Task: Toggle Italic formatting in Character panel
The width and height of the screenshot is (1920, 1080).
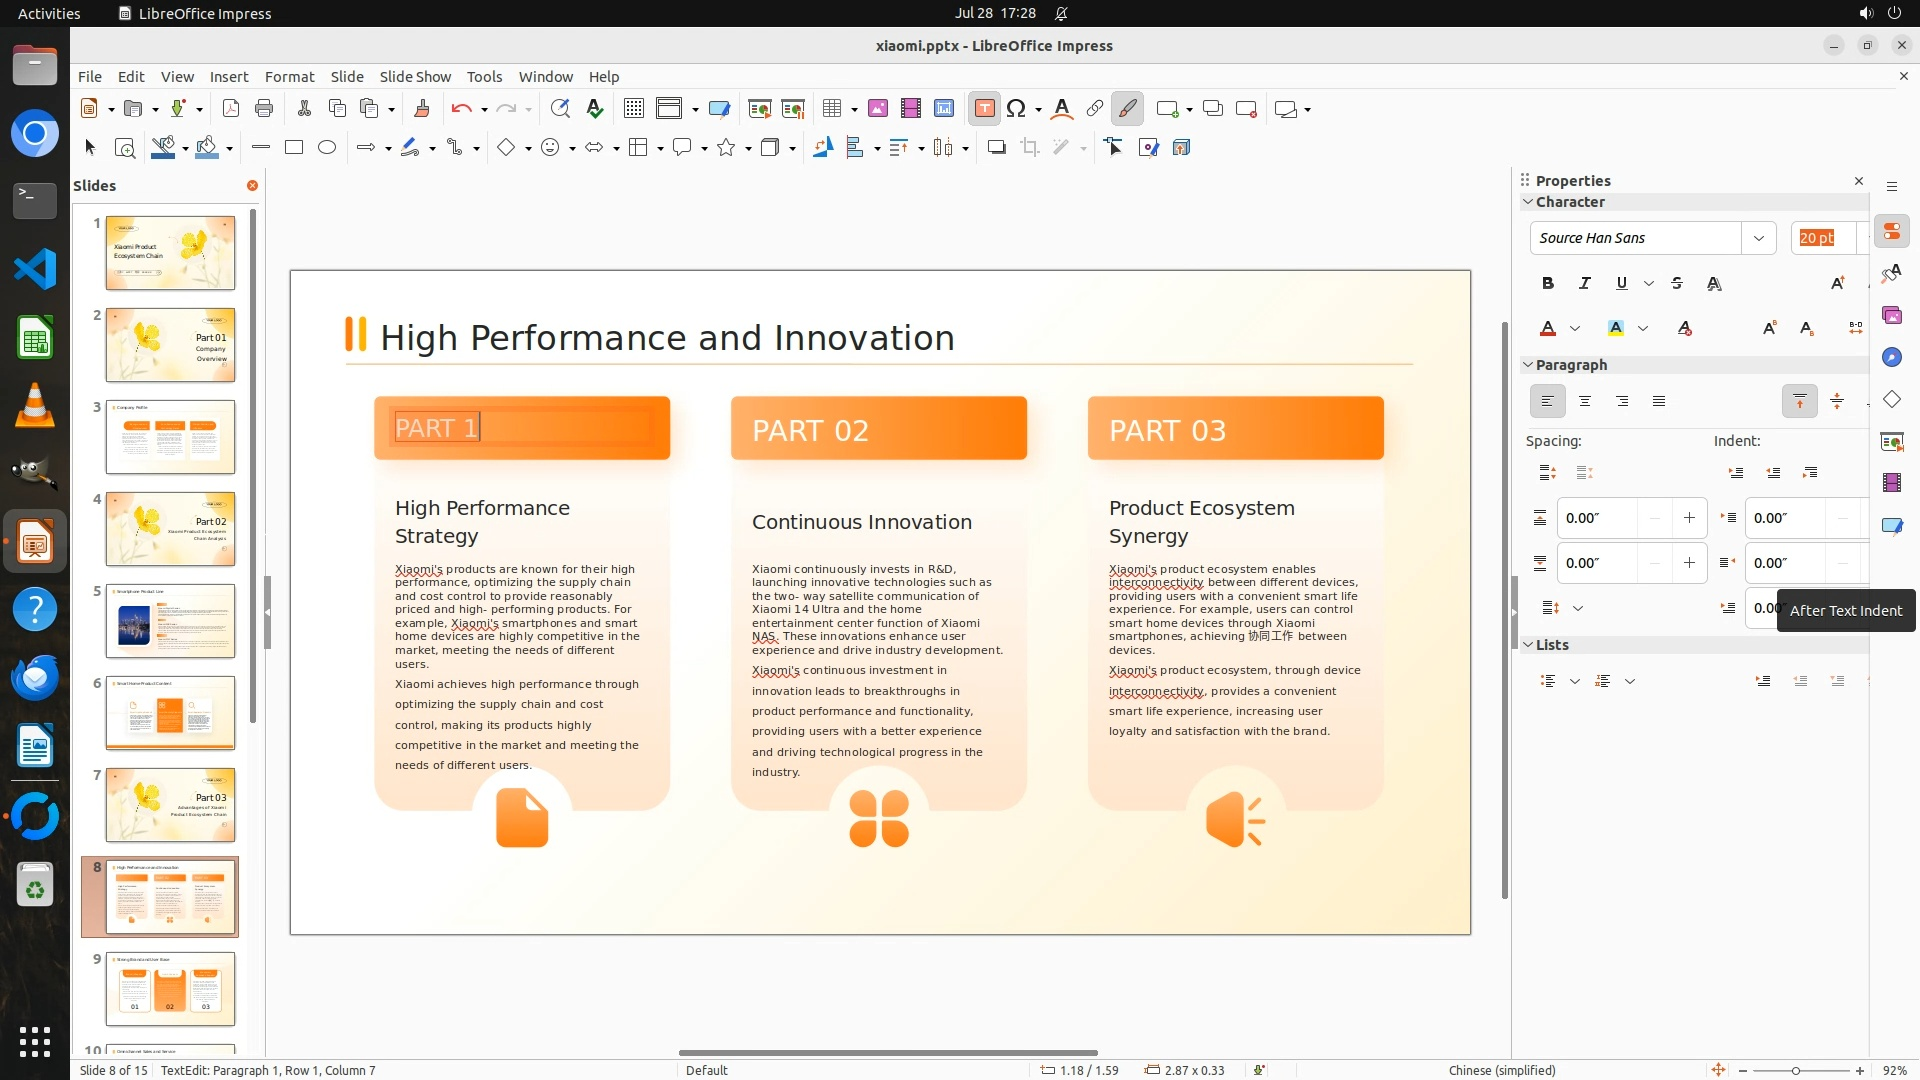Action: (x=1584, y=284)
